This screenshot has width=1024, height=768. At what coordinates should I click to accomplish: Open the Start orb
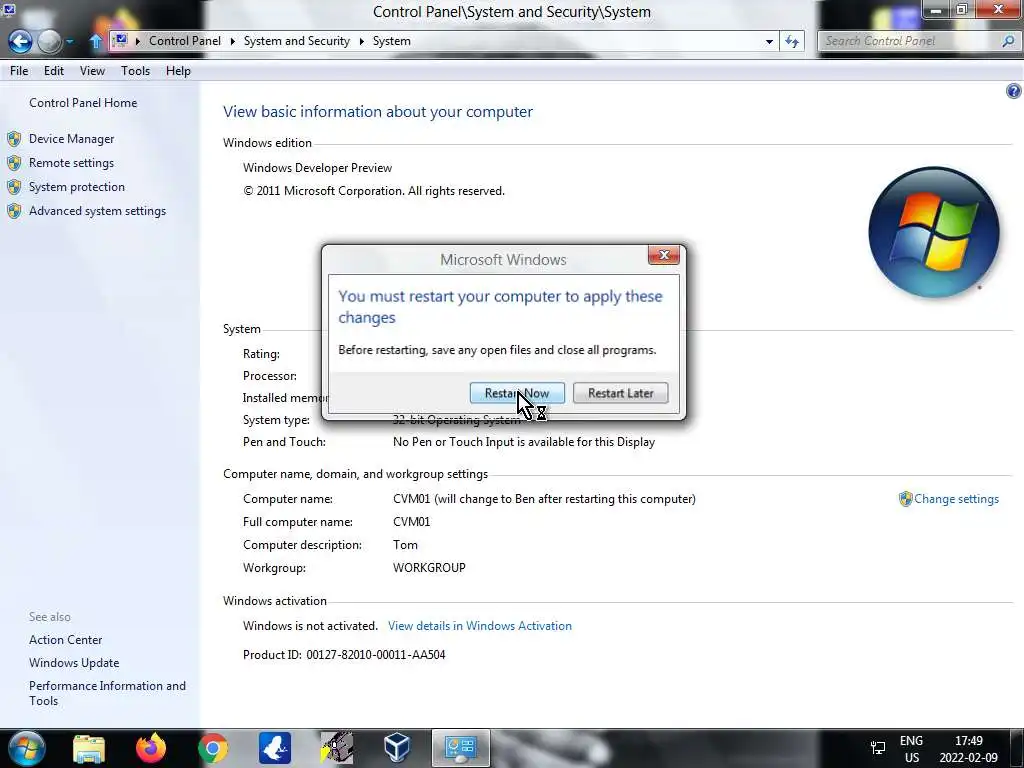coord(26,748)
